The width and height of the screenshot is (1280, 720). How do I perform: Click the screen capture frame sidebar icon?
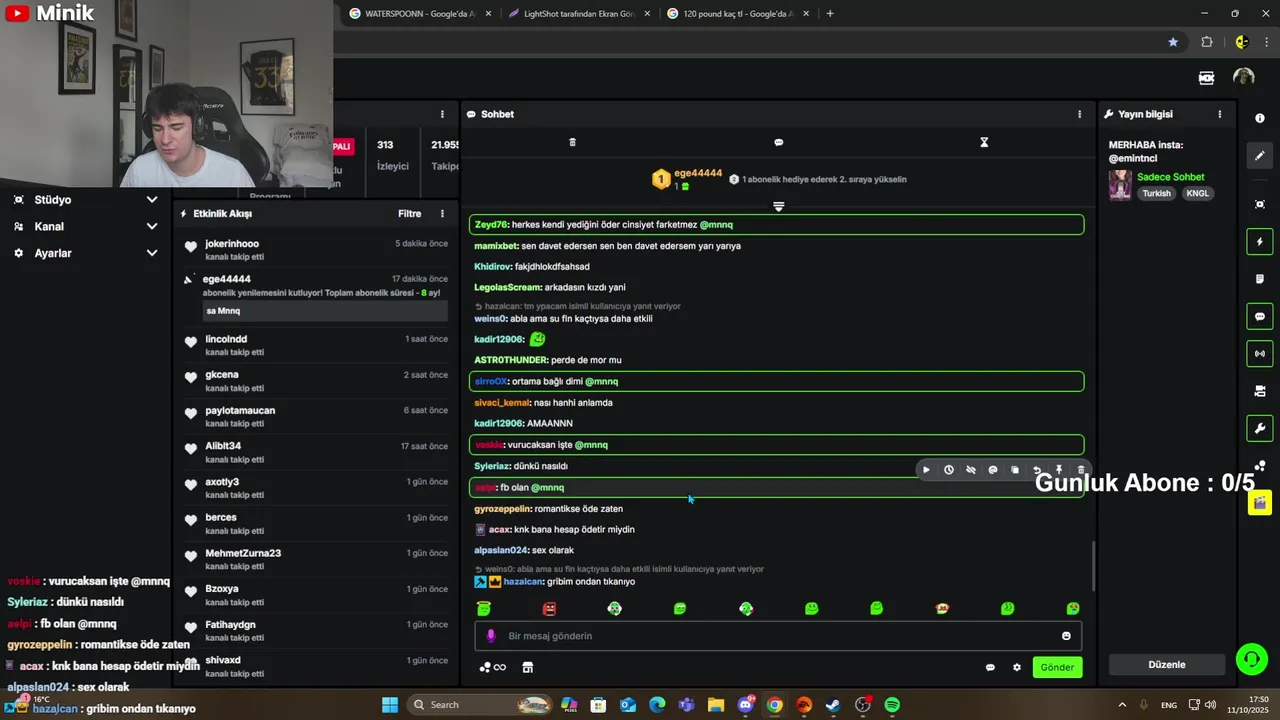pos(1259,204)
